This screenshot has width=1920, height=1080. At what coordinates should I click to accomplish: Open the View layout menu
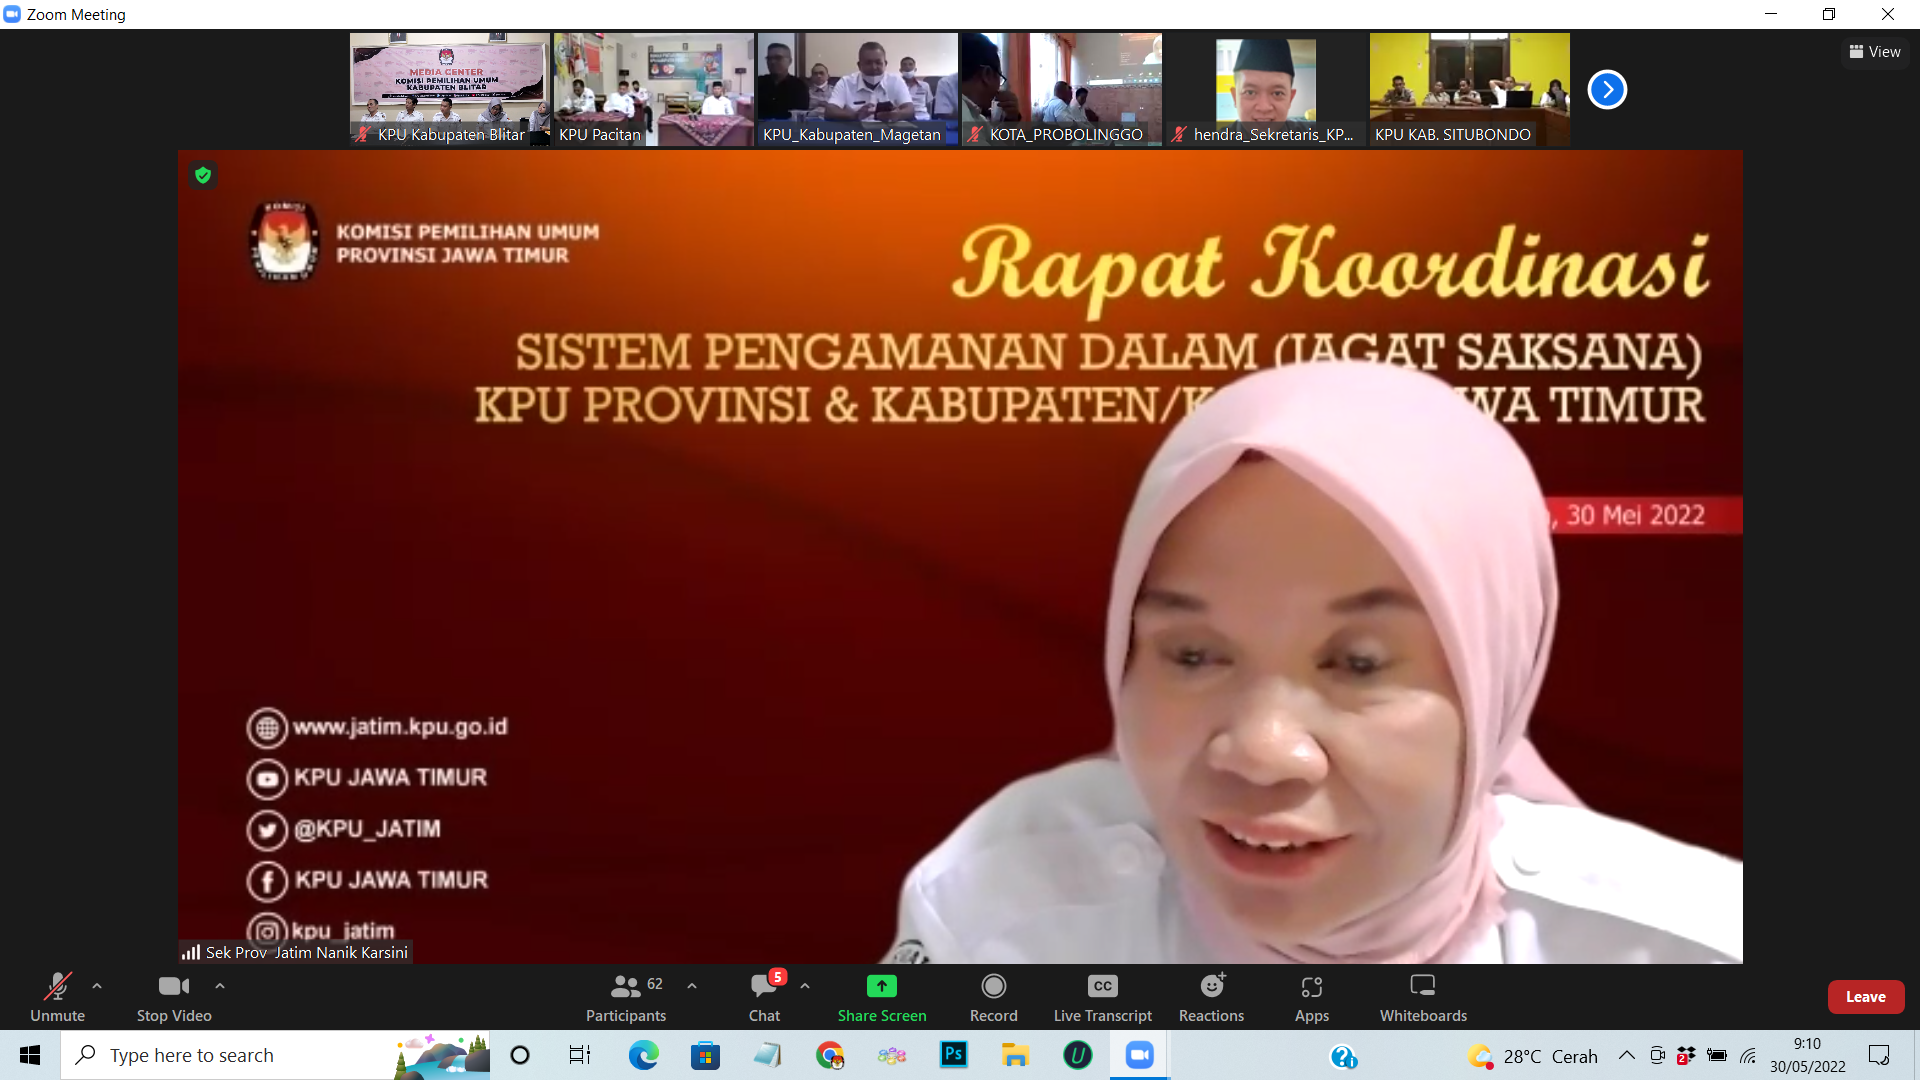(1875, 52)
